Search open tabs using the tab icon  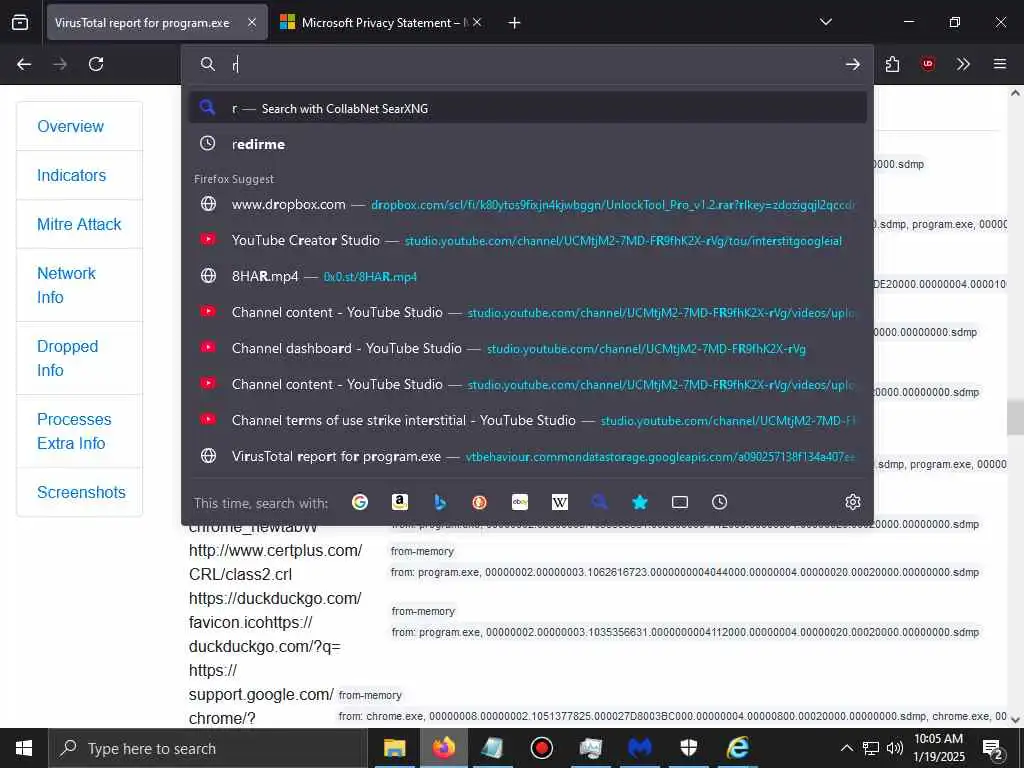tap(680, 502)
